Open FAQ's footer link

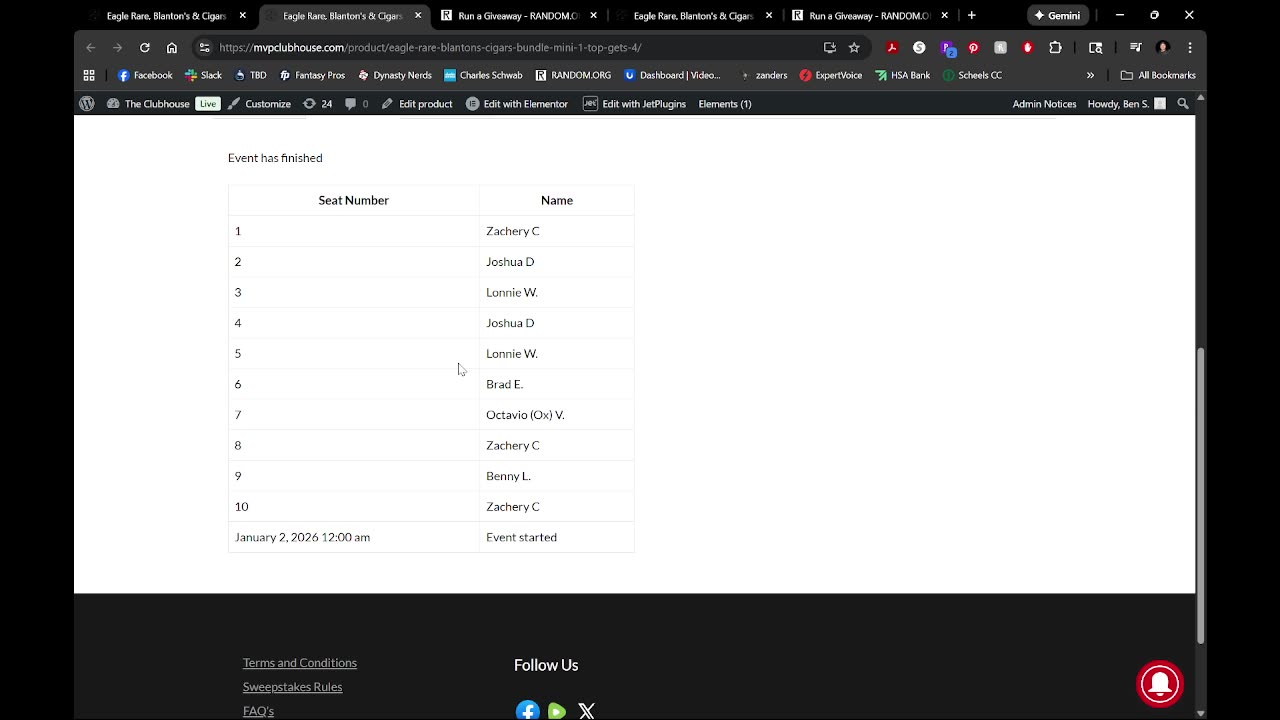click(258, 711)
